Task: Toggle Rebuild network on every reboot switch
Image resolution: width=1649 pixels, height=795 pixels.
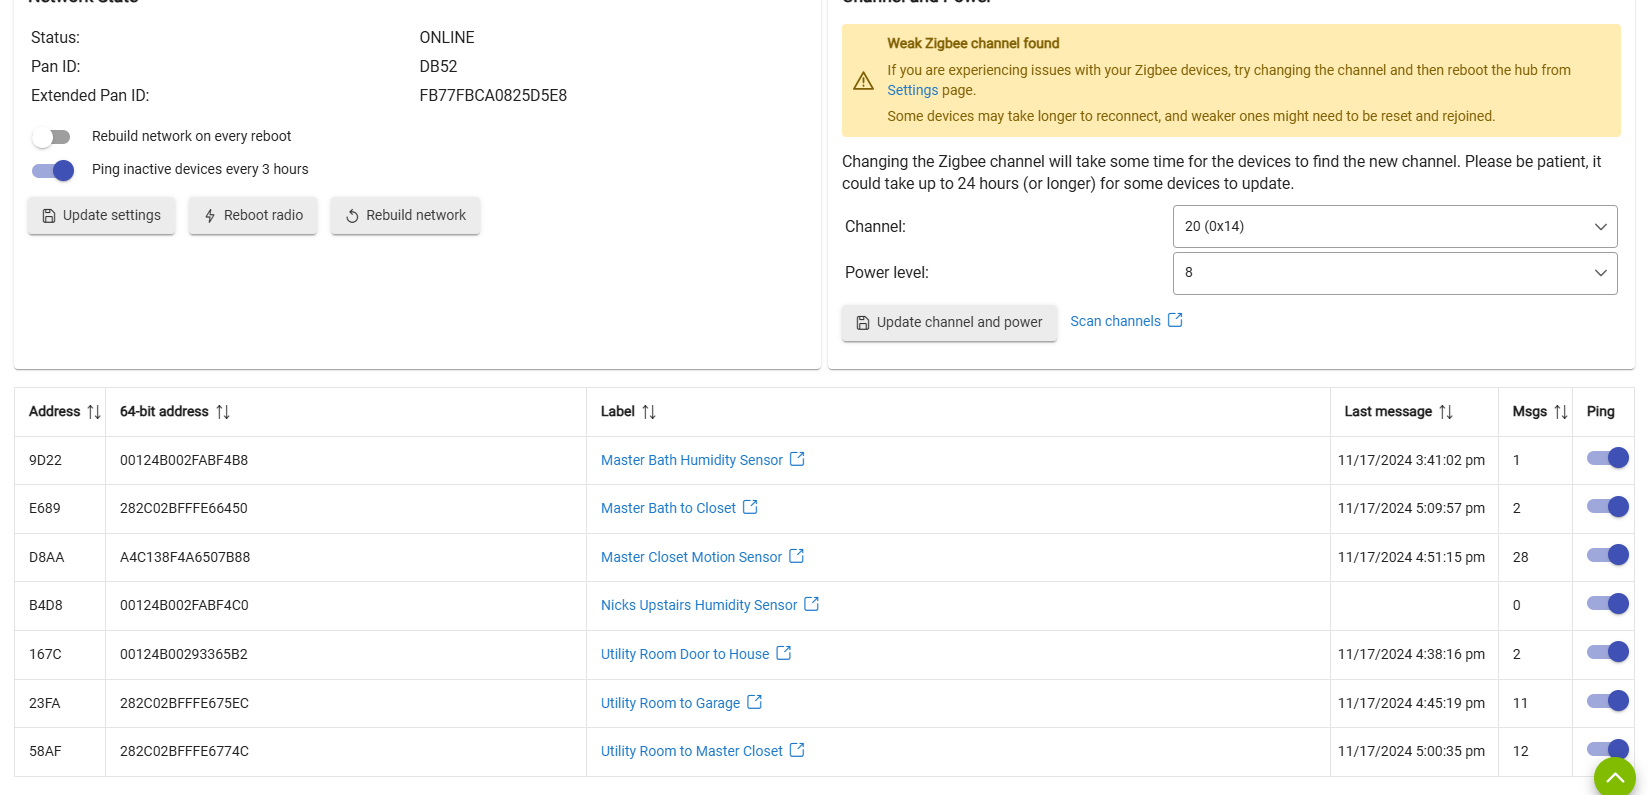Action: click(x=51, y=137)
